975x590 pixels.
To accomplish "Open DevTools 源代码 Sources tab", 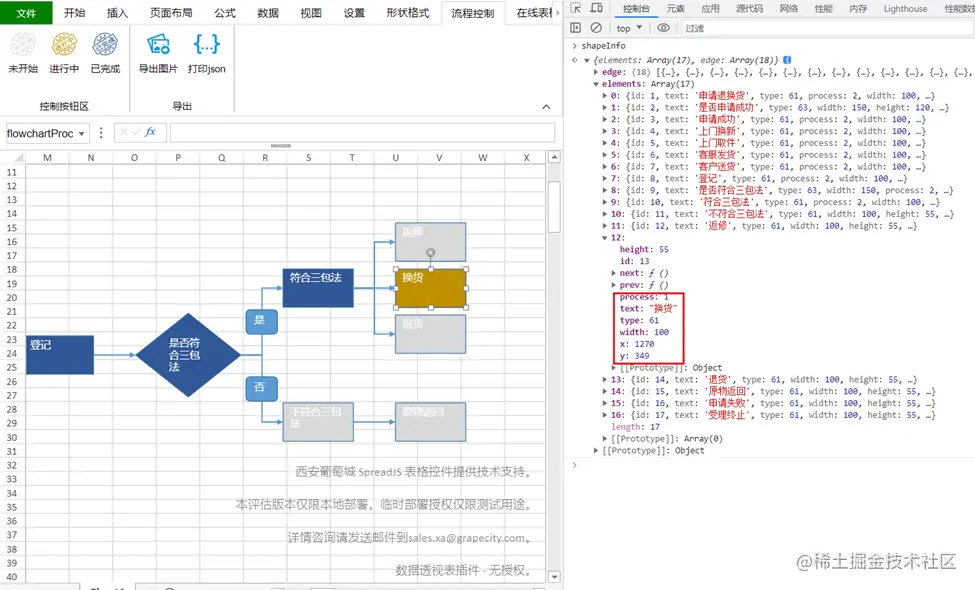I will click(x=749, y=9).
